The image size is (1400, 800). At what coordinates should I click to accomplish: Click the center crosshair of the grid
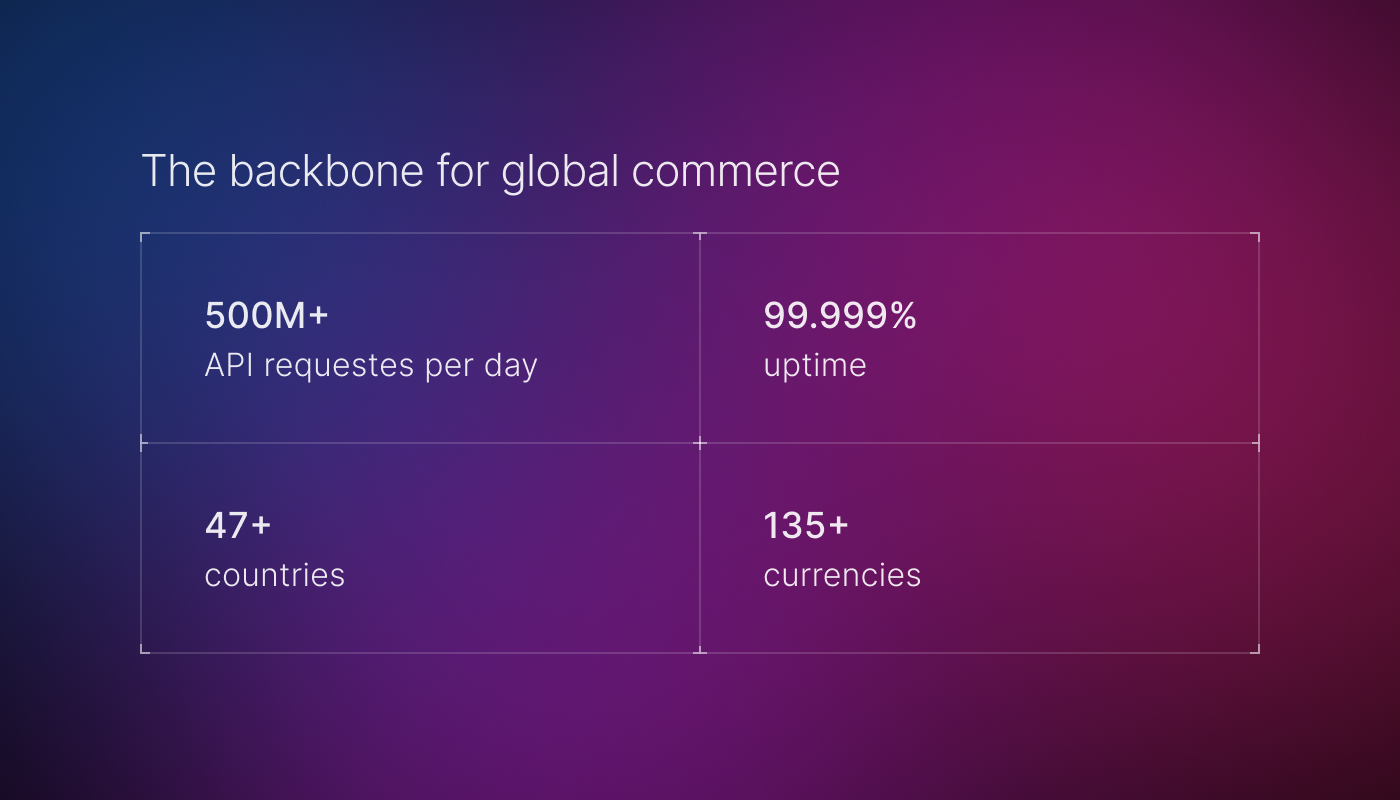point(700,442)
